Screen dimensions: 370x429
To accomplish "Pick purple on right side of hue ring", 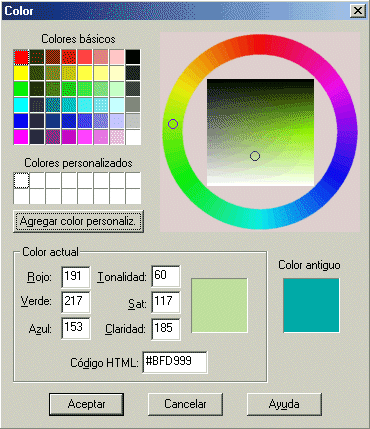I will coord(347,115).
